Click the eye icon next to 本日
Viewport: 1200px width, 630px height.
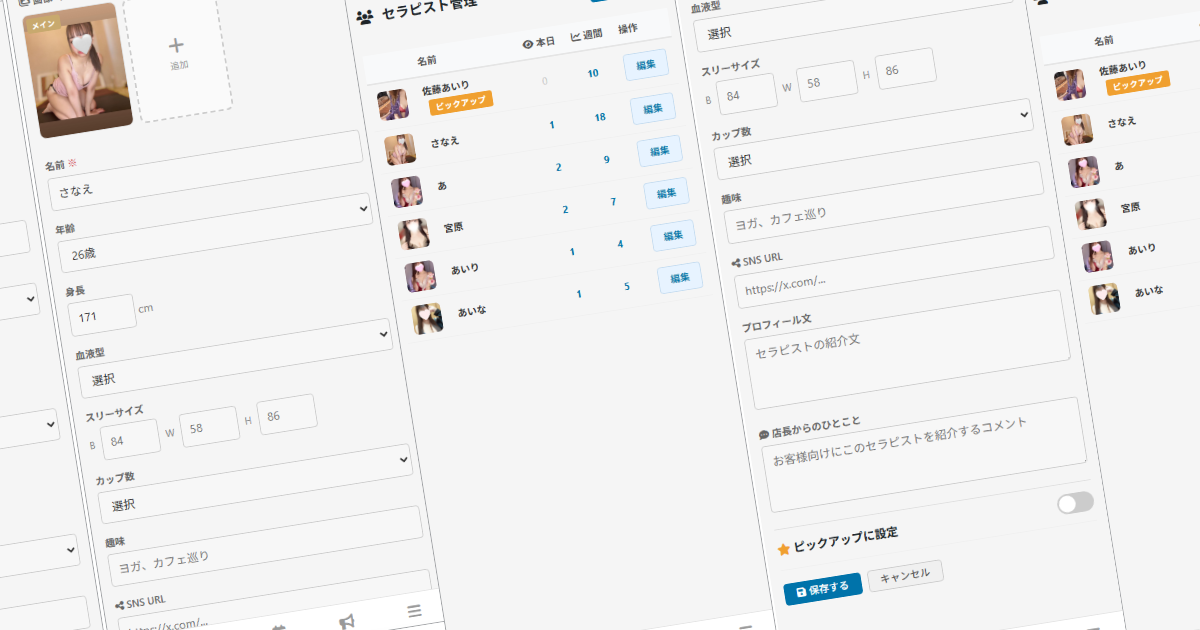pyautogui.click(x=528, y=43)
